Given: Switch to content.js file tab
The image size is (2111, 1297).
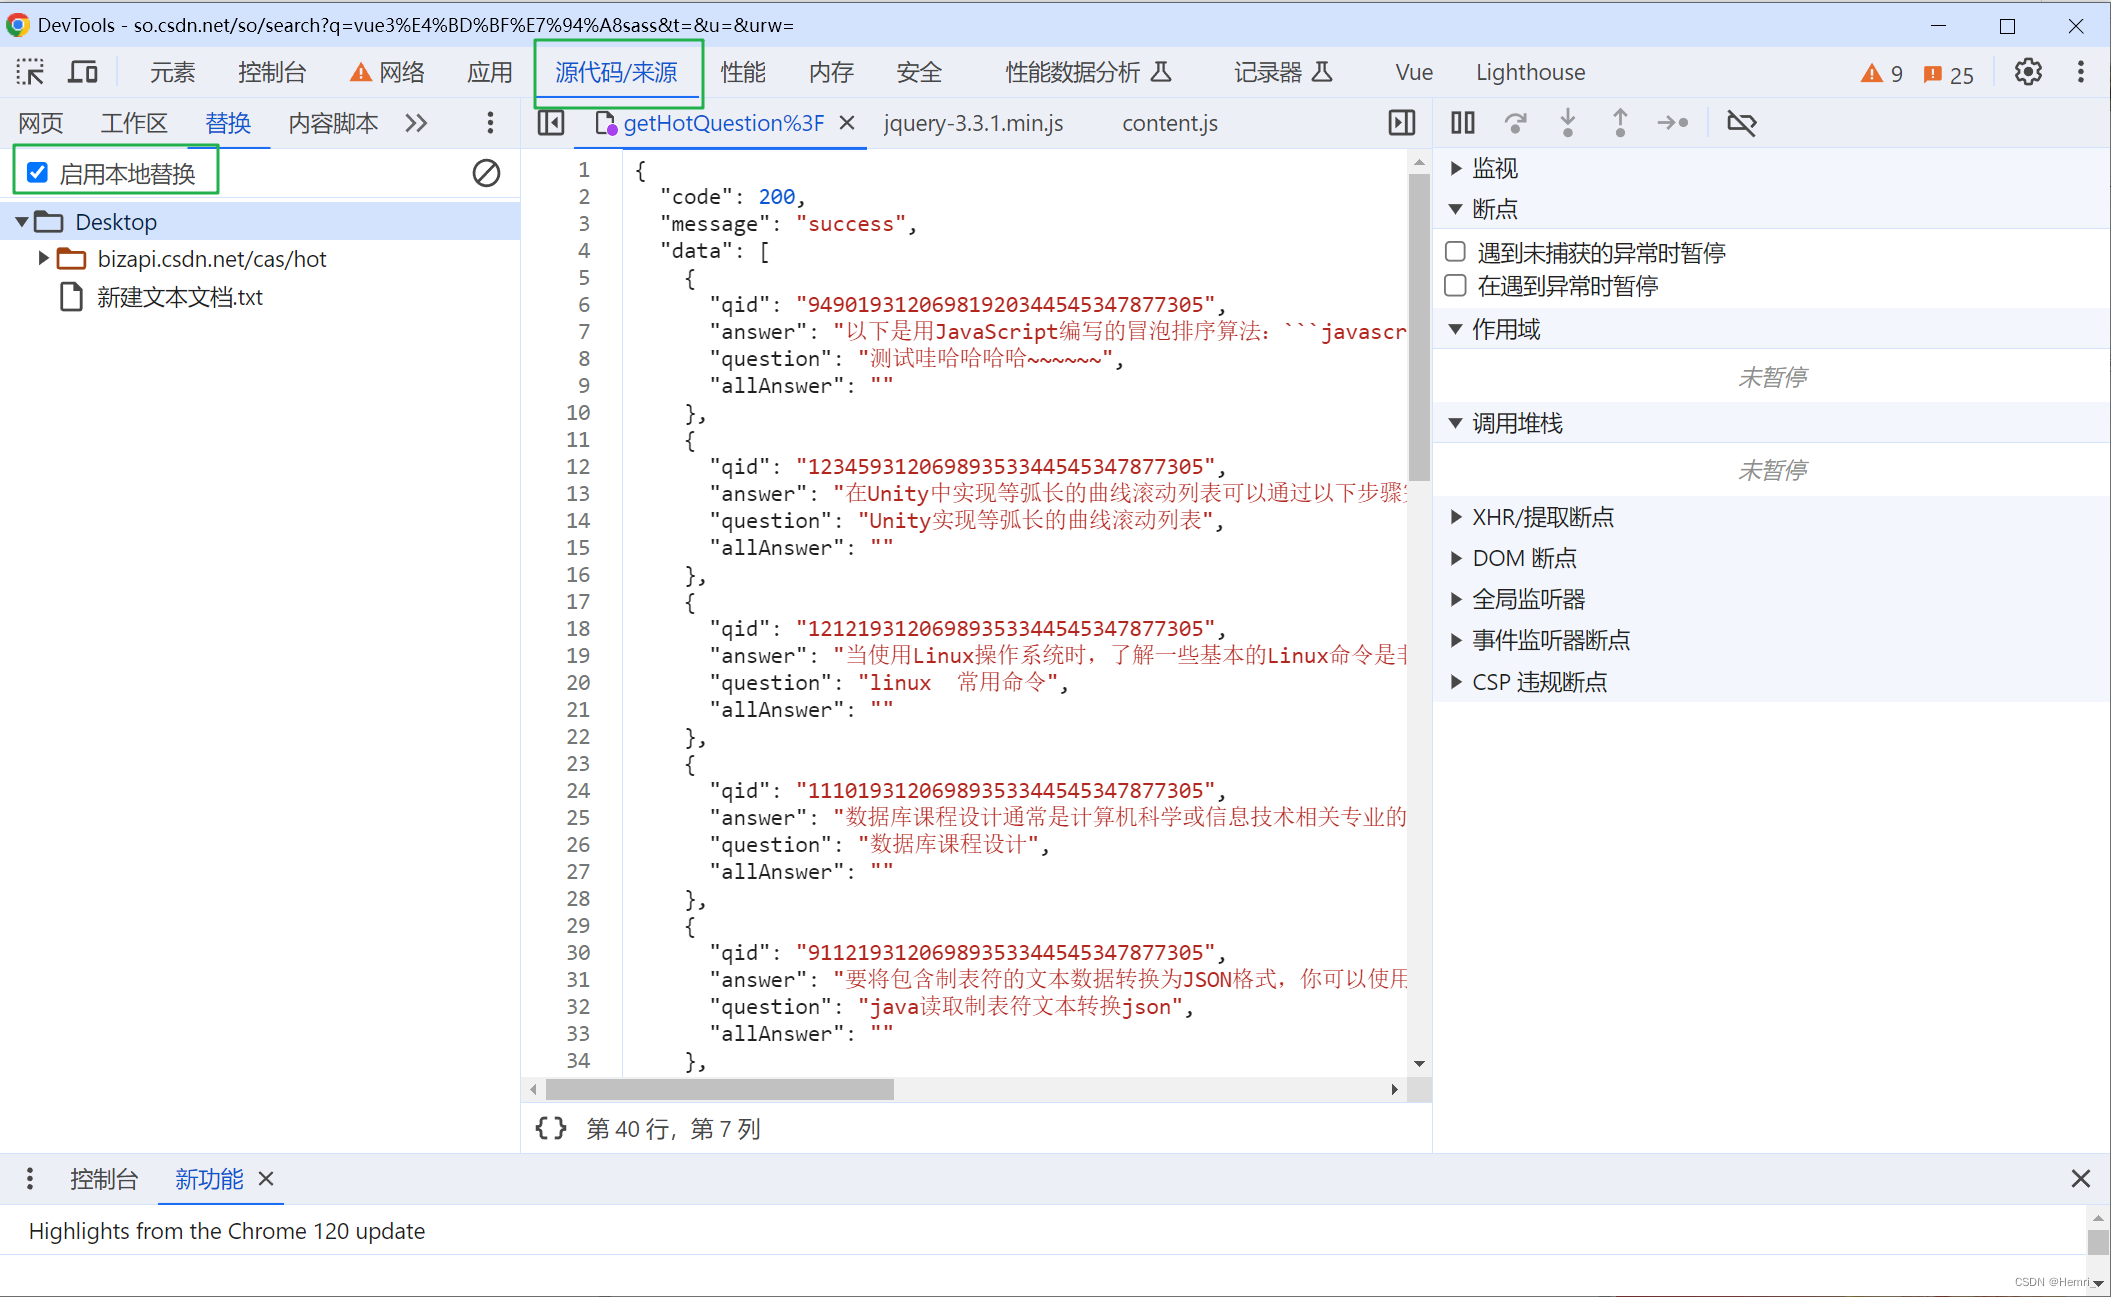Looking at the screenshot, I should pyautogui.click(x=1170, y=123).
